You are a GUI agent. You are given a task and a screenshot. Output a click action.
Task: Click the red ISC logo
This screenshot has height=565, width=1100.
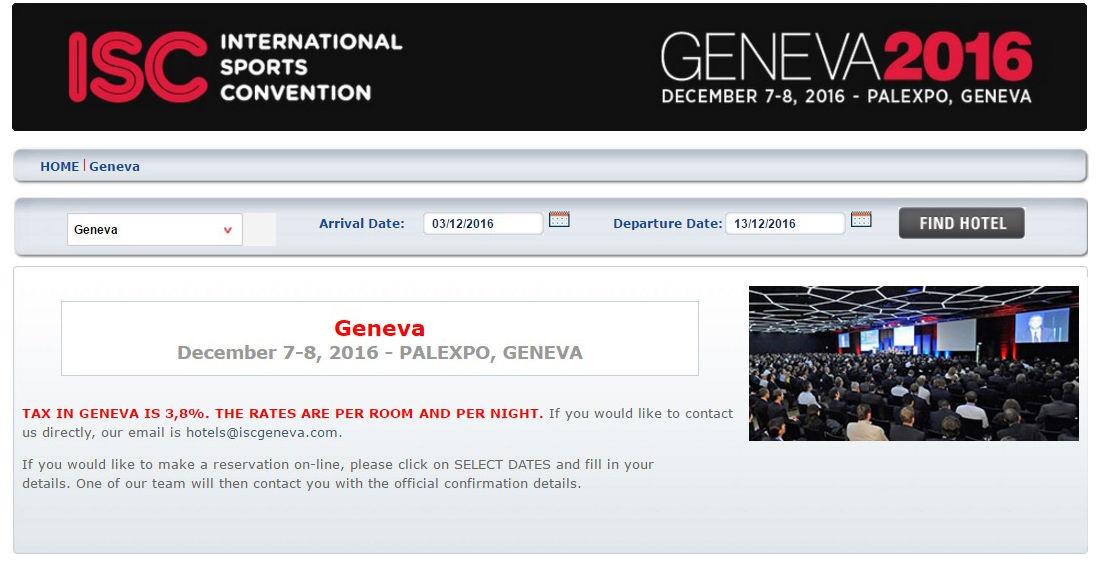tap(138, 67)
